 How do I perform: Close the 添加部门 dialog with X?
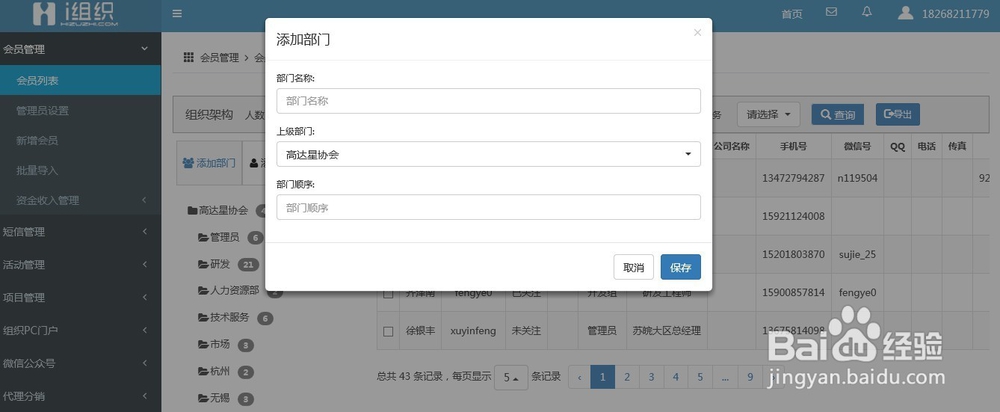[697, 33]
